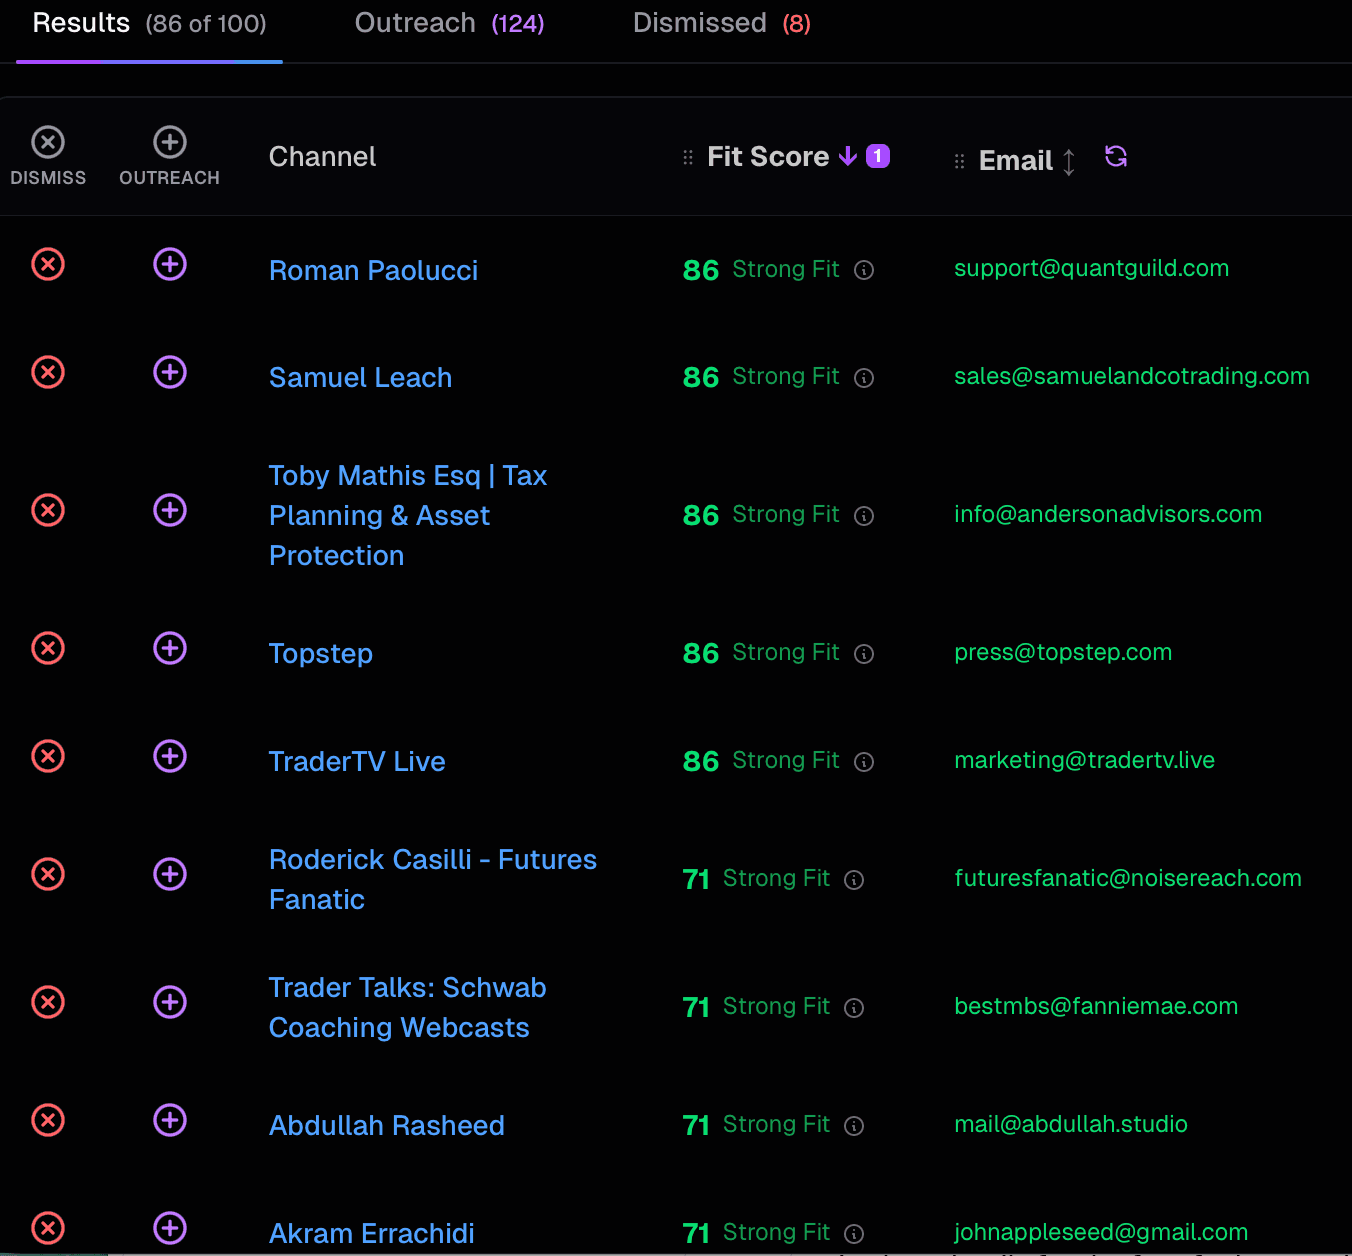Show fit score info for Topstep
Screen dimensions: 1352x1256
click(x=864, y=654)
